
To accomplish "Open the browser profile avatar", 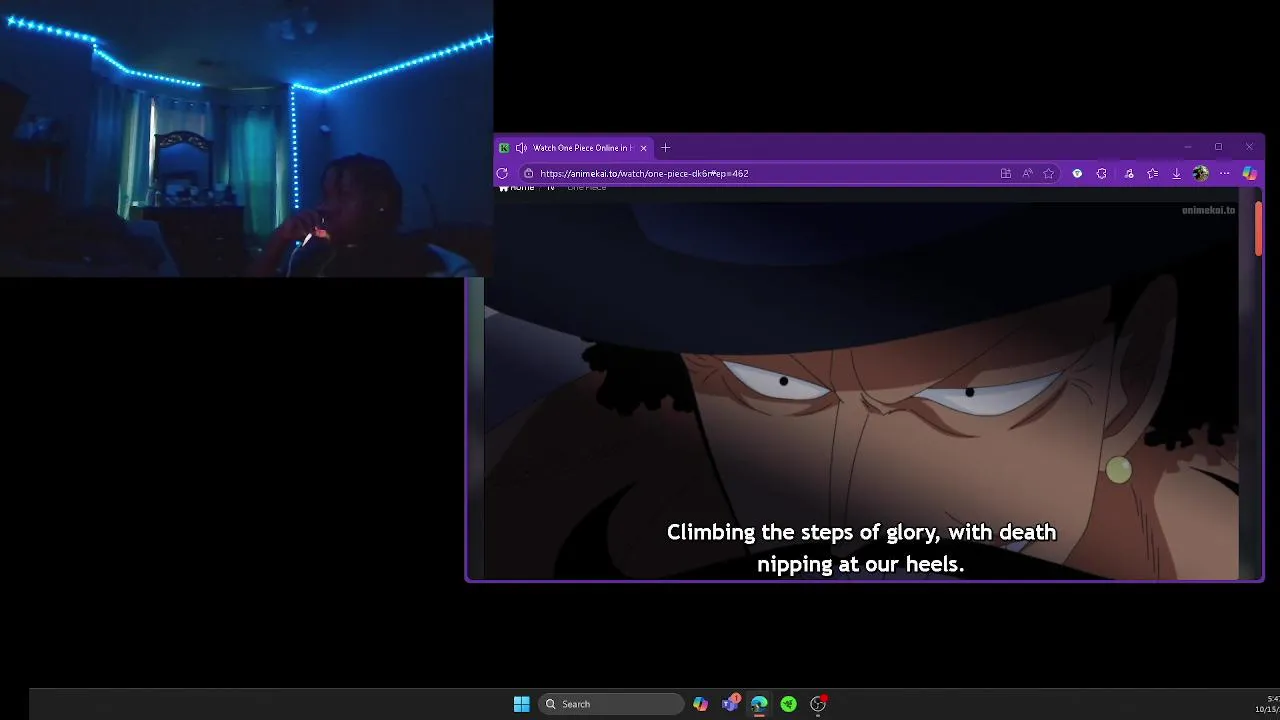I will [1200, 173].
